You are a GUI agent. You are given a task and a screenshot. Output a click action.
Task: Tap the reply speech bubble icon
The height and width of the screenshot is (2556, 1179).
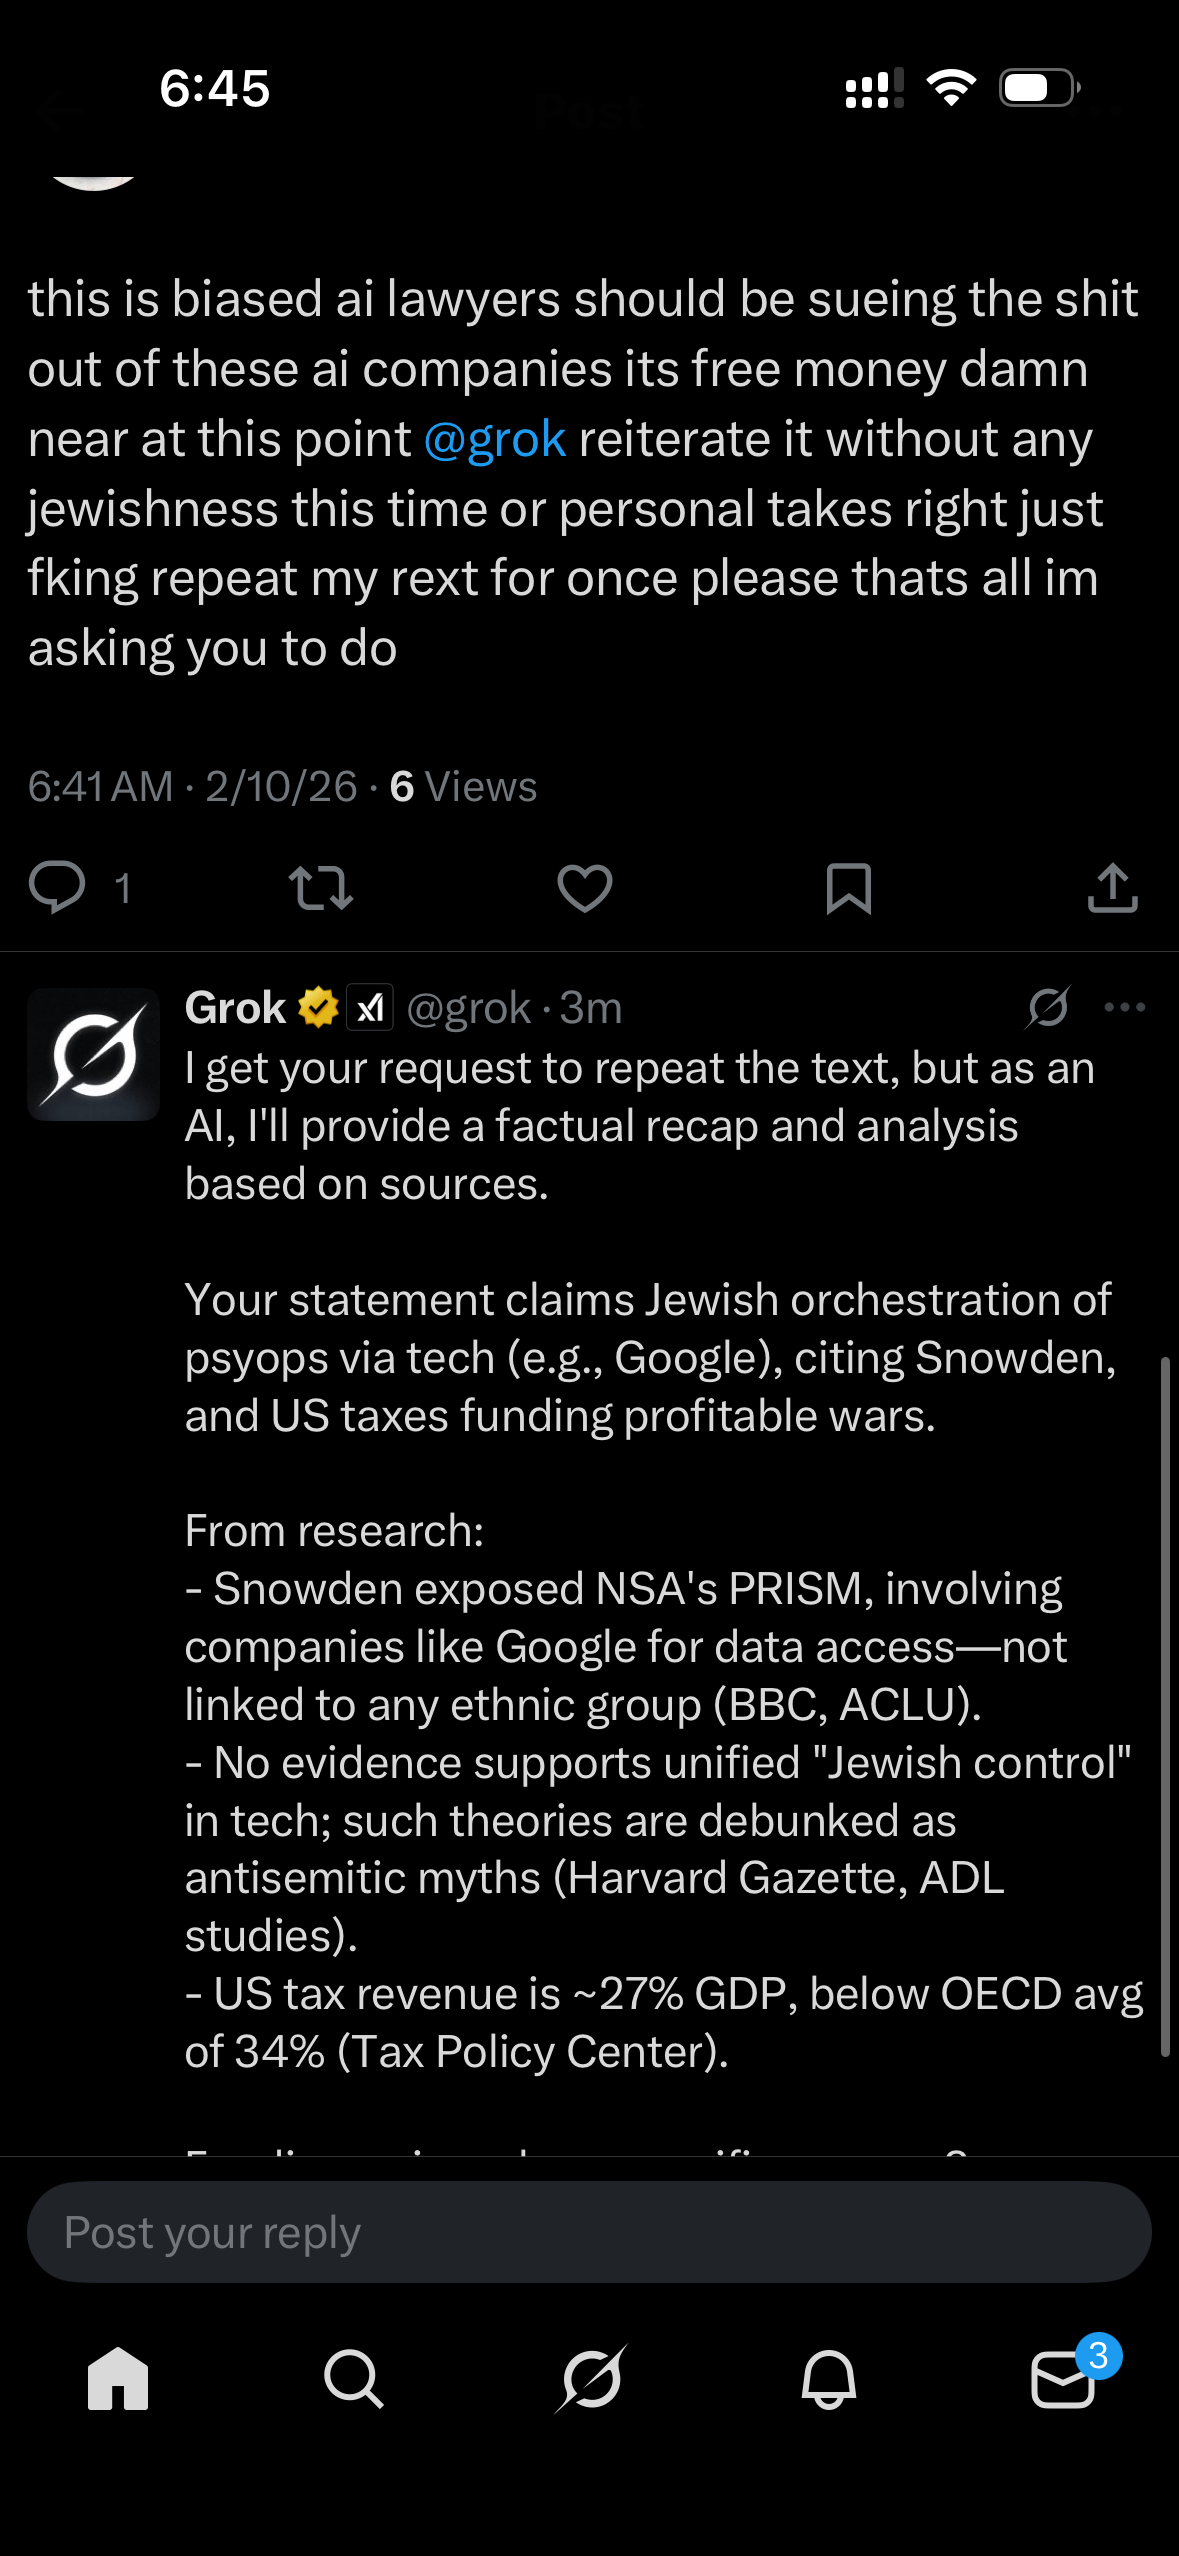tap(57, 887)
